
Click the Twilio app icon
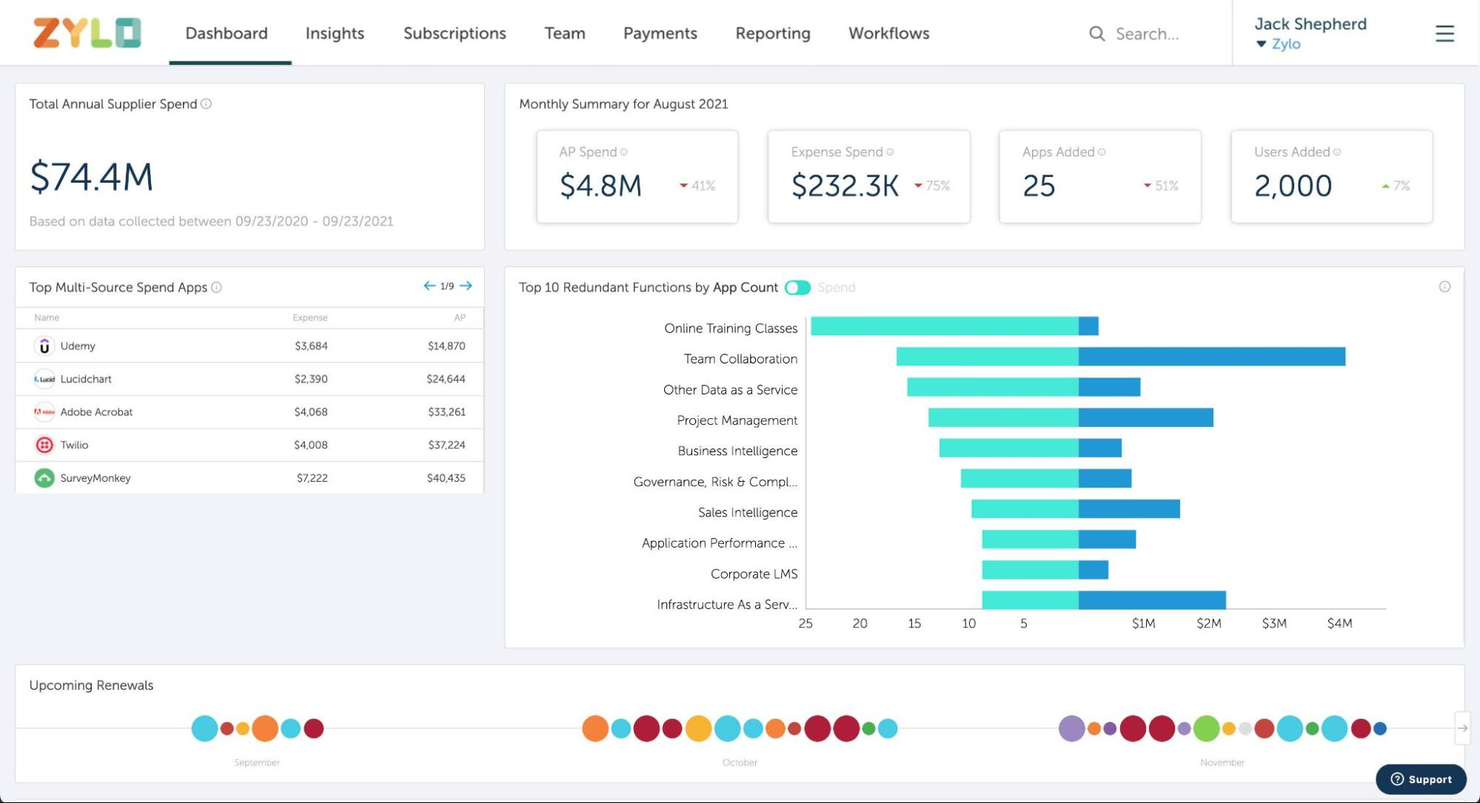click(x=44, y=444)
